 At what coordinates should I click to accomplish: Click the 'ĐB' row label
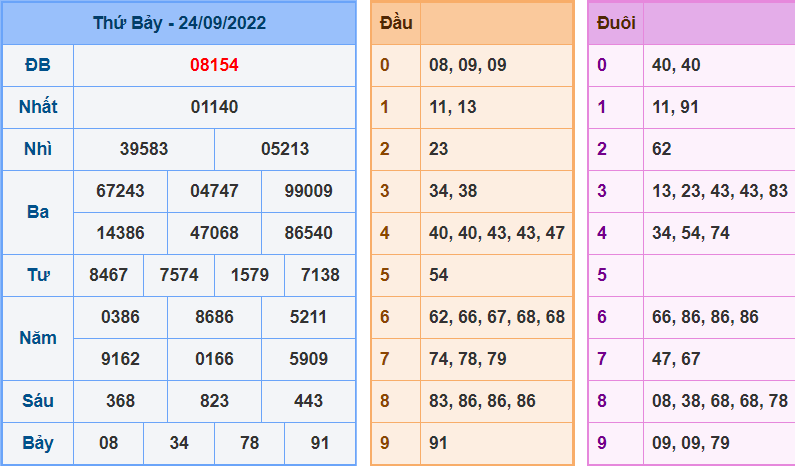pyautogui.click(x=38, y=65)
